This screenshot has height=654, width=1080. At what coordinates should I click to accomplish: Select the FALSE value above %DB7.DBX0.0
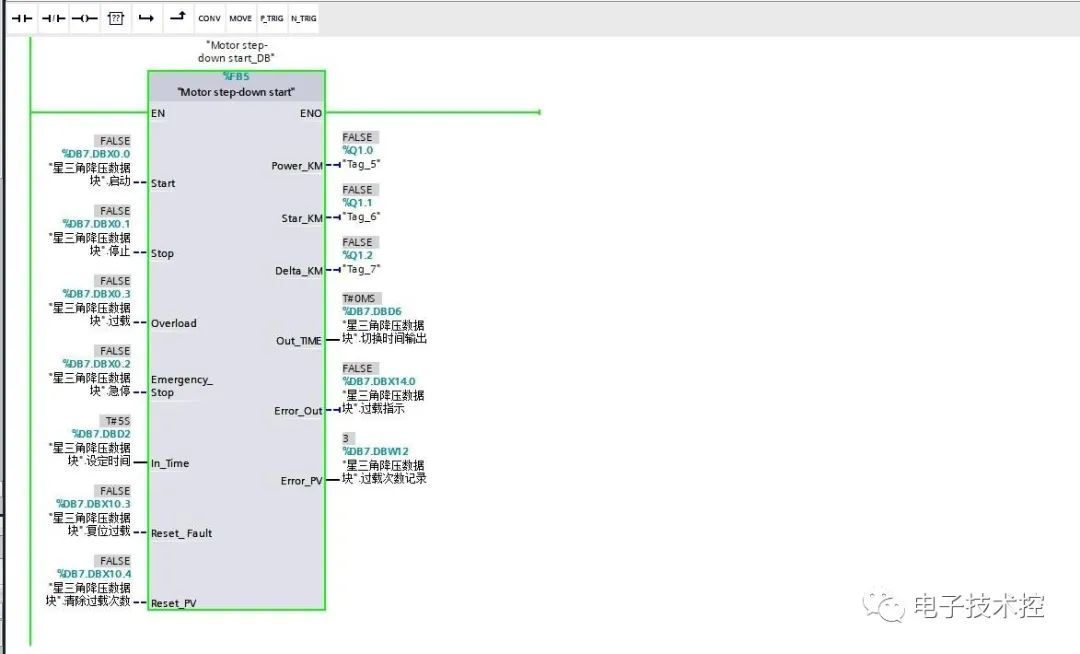[x=113, y=140]
